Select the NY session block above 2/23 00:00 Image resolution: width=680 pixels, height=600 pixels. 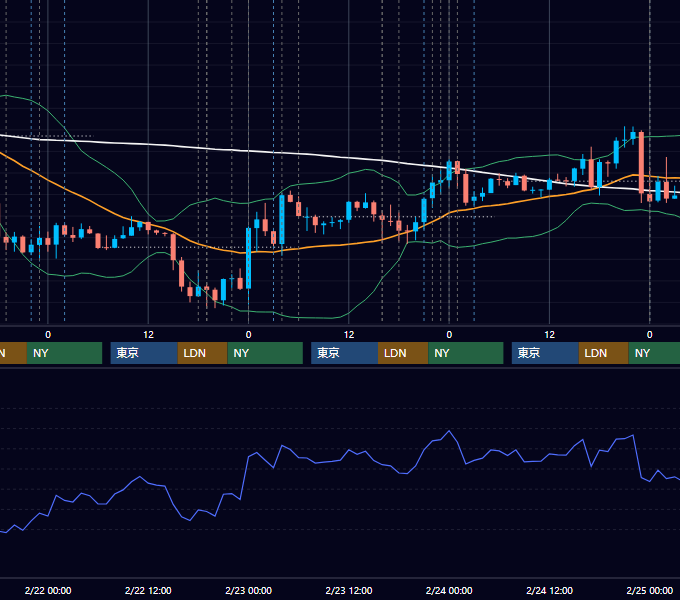[265, 353]
